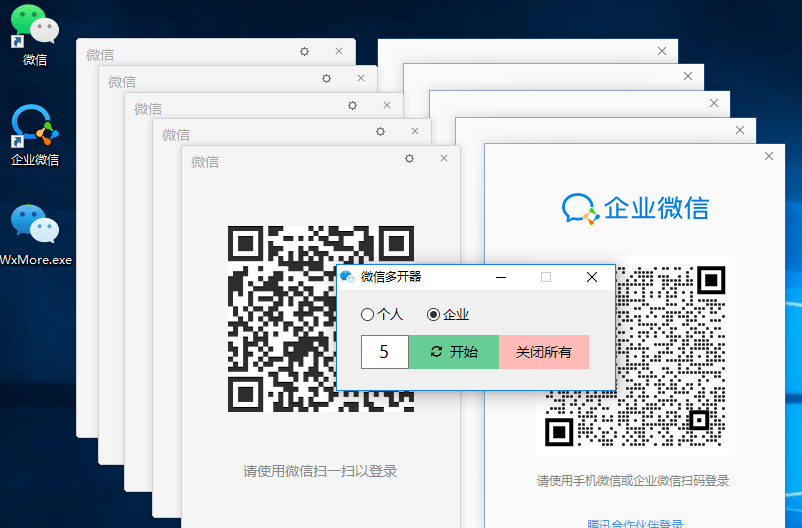This screenshot has width=802, height=528.
Task: Close the frontmost 微信 login window
Action: (x=444, y=158)
